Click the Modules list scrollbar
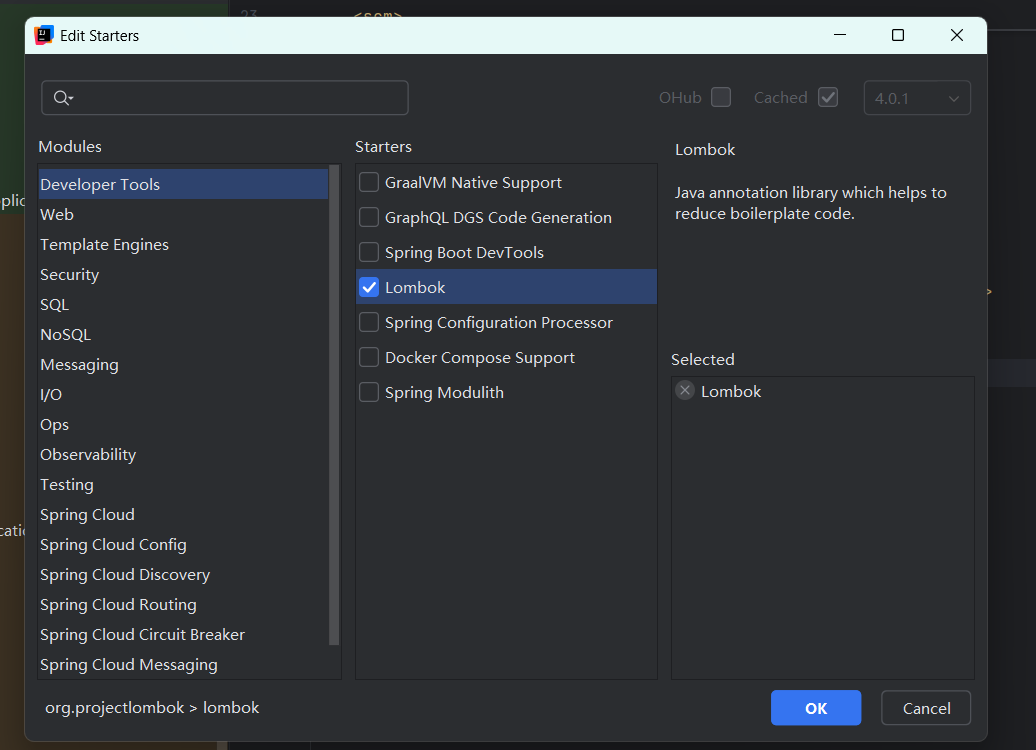Screen dimensions: 1036x750 [334, 405]
